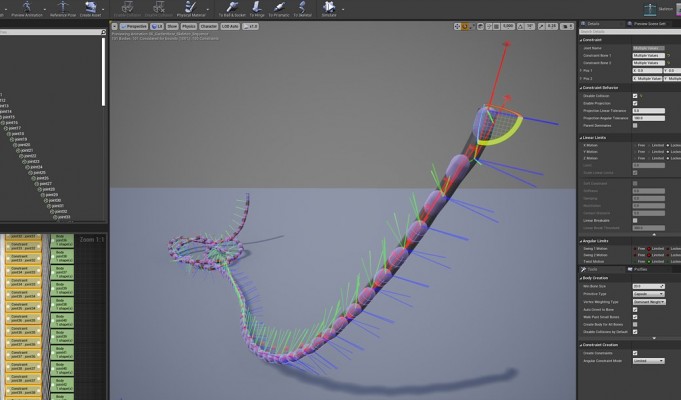Click the Projection Linear Tolerance field
The height and width of the screenshot is (400, 681).
[648, 111]
